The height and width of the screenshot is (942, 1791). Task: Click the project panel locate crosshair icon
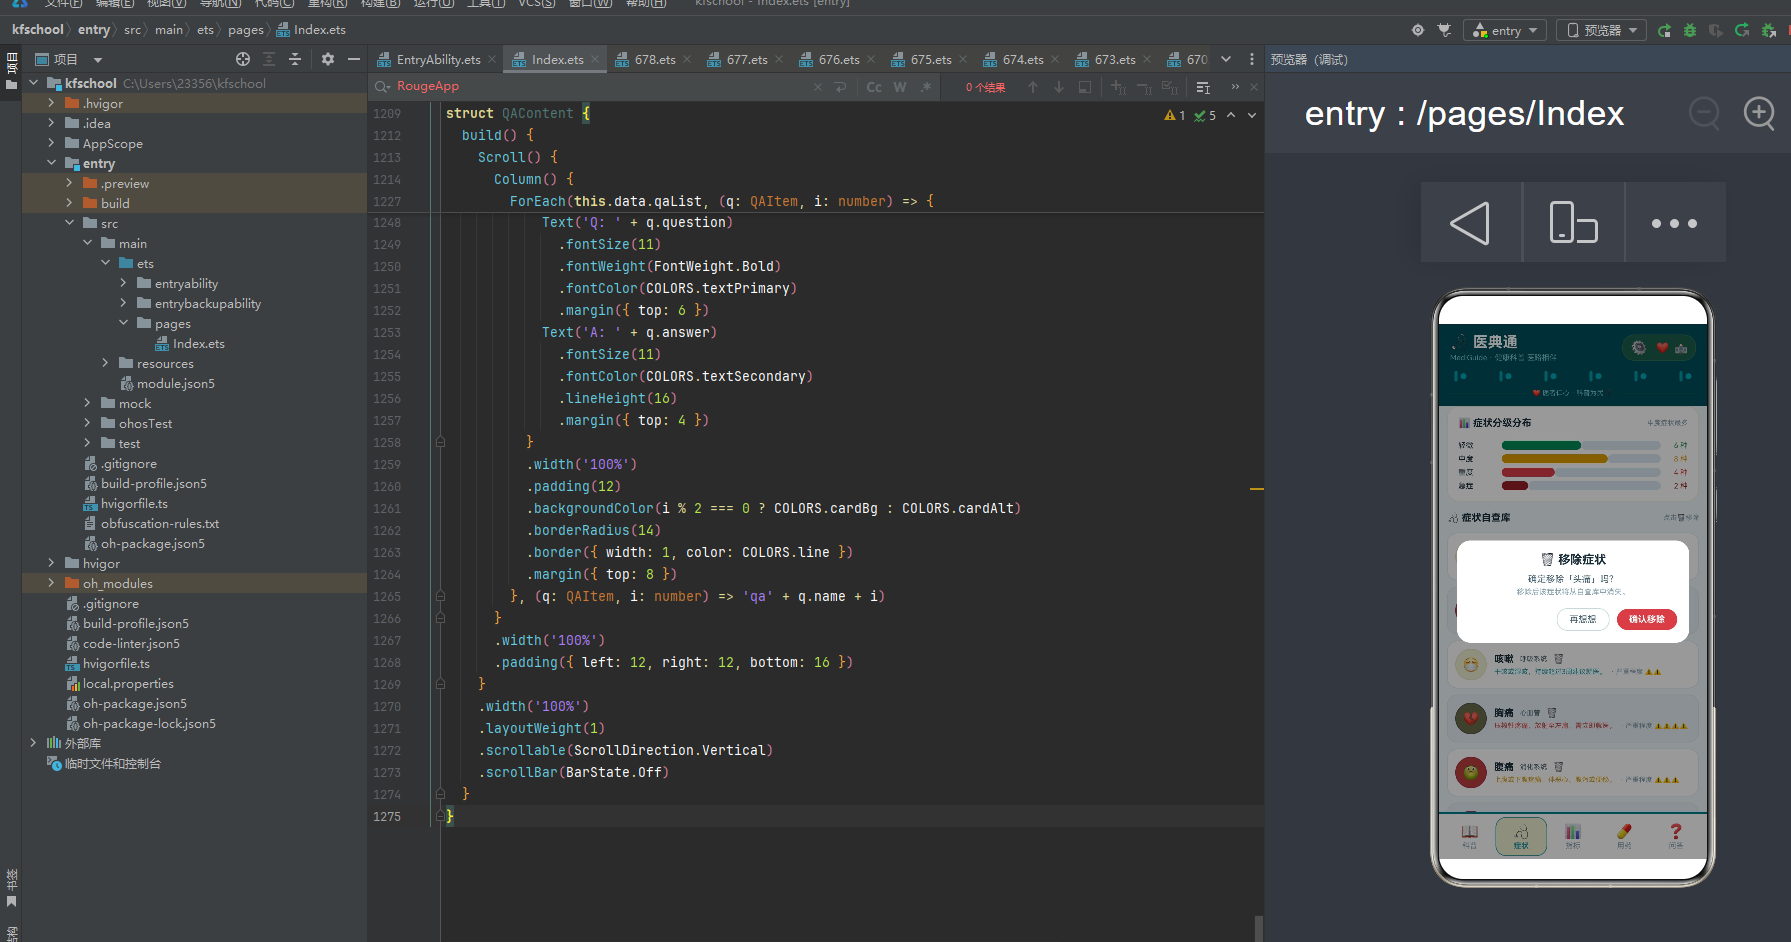(x=243, y=59)
